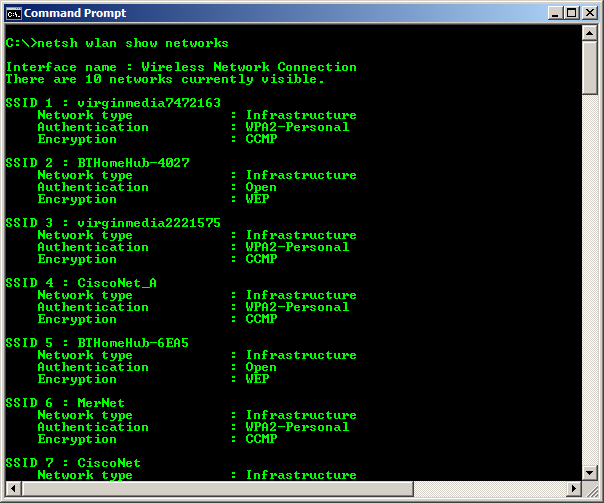Click SSID 2 BTHomeHub-4027 line
The image size is (604, 503).
[97, 163]
